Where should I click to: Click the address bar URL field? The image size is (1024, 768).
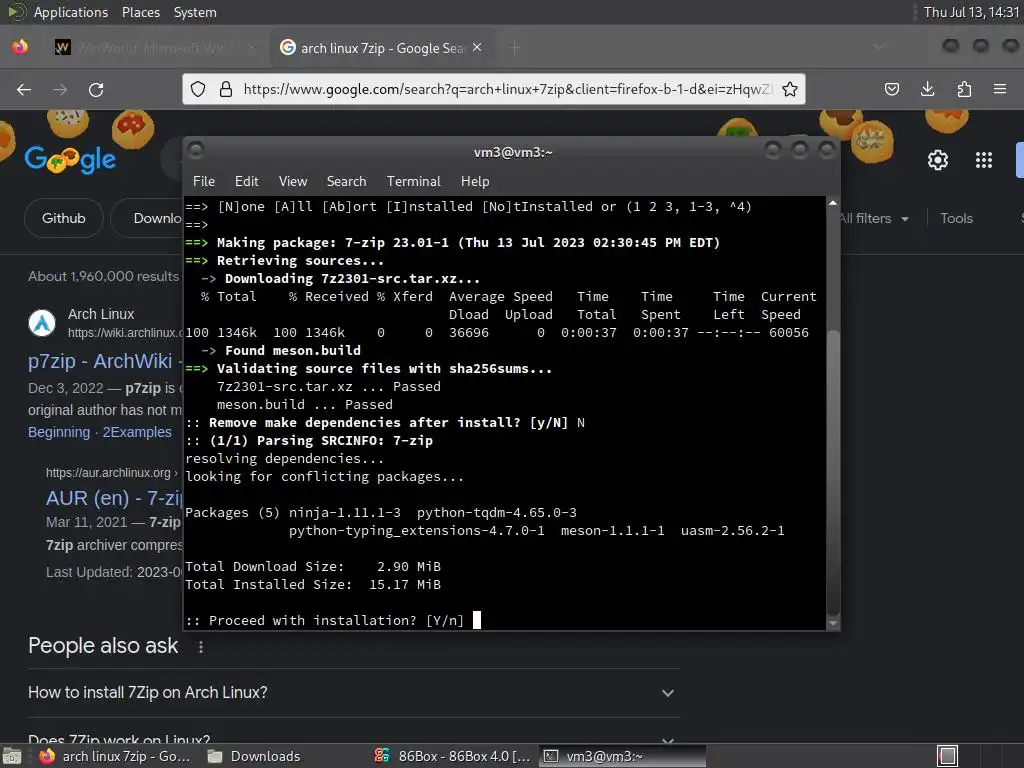click(x=507, y=89)
